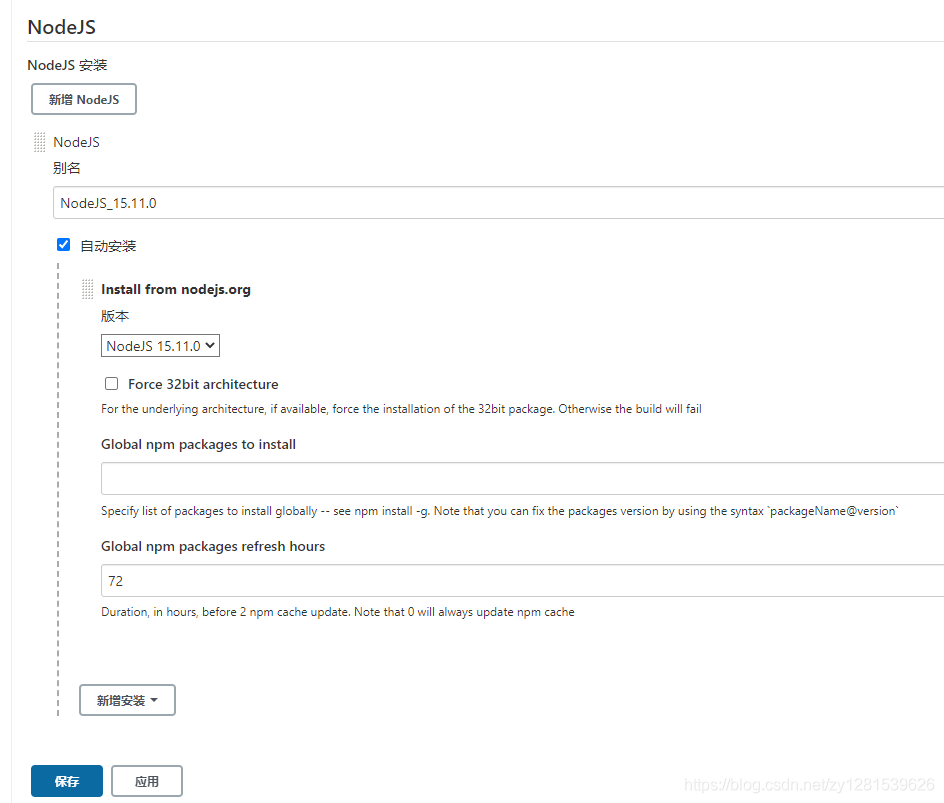944x803 pixels.
Task: Grab the drag handle beside NodeJS entry
Action: 40,142
